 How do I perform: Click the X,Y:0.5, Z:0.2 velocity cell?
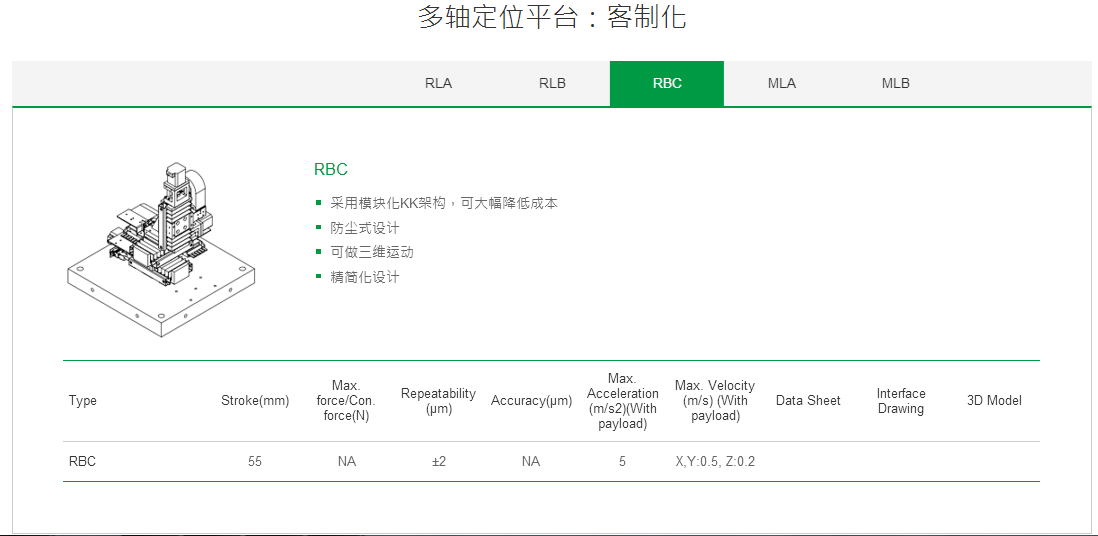click(x=715, y=462)
